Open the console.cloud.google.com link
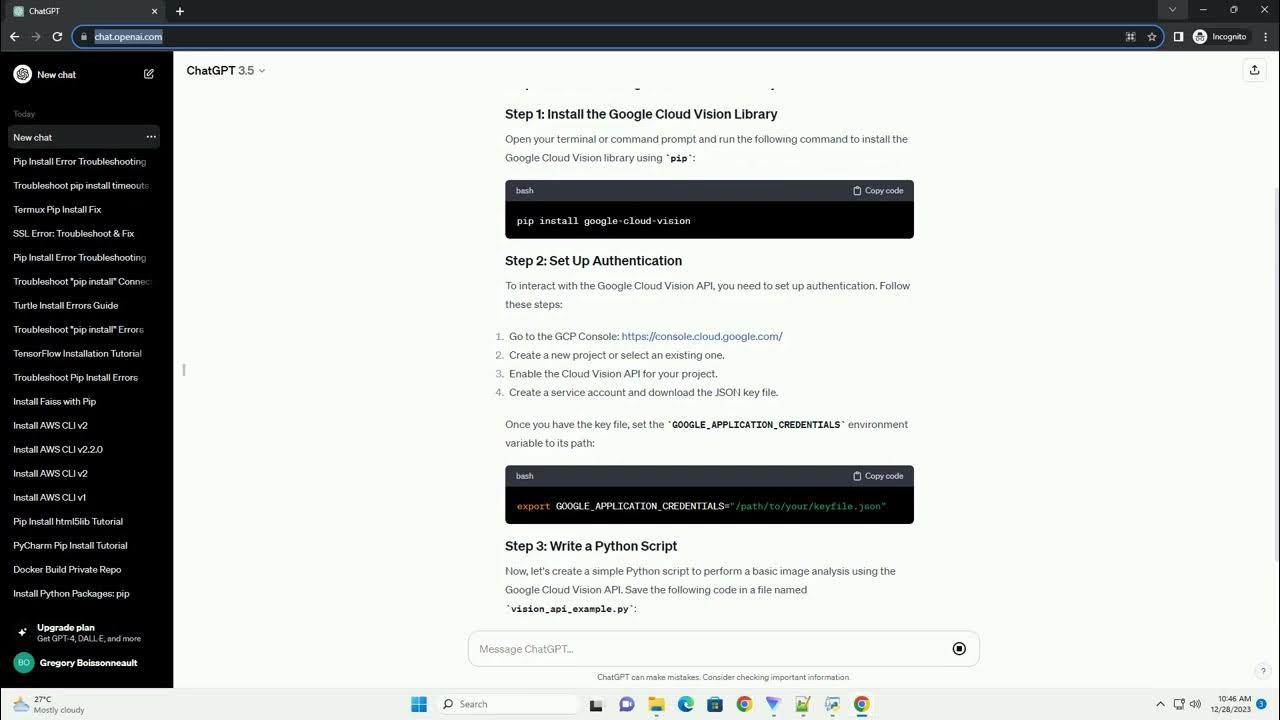This screenshot has height=720, width=1280. [x=702, y=337]
